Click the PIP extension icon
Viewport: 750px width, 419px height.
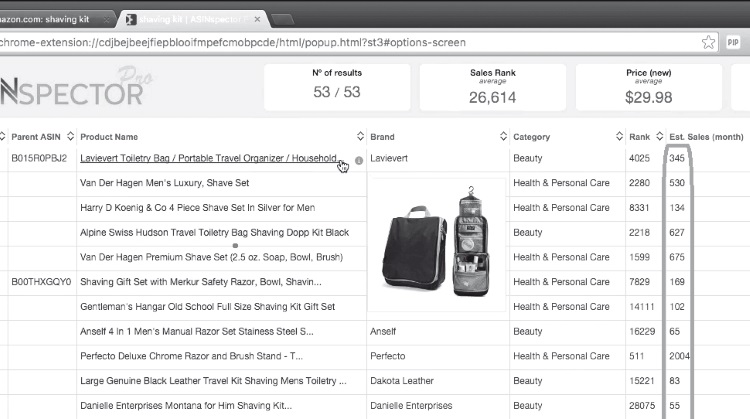click(733, 42)
